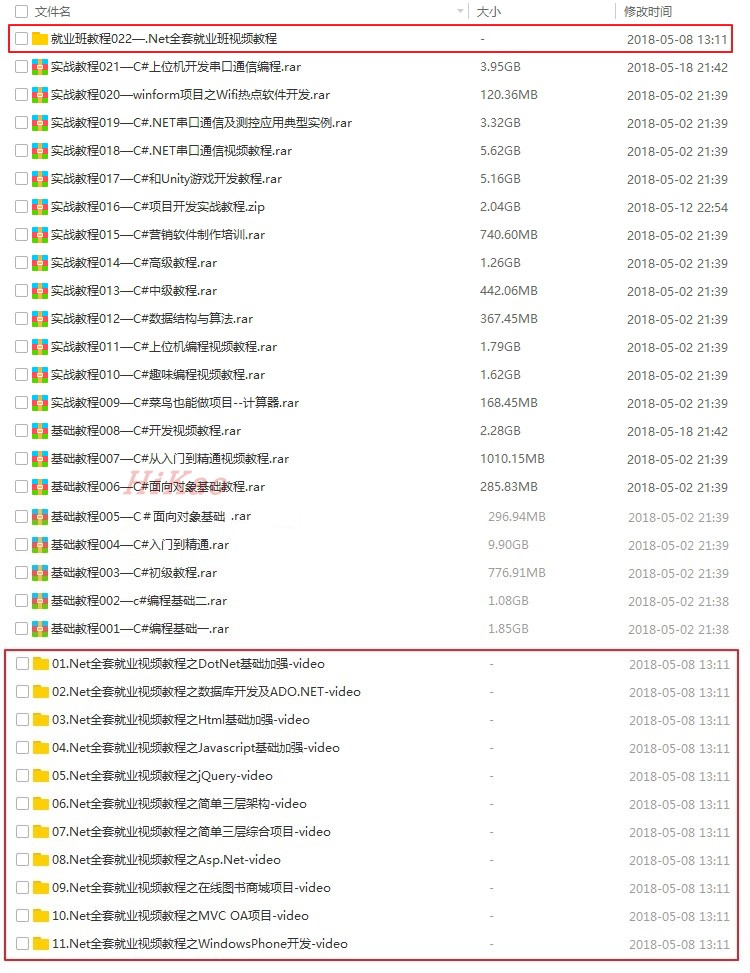Check the box for 实战教程017 Unity游戏开发教程
750x973 pixels.
click(x=21, y=179)
